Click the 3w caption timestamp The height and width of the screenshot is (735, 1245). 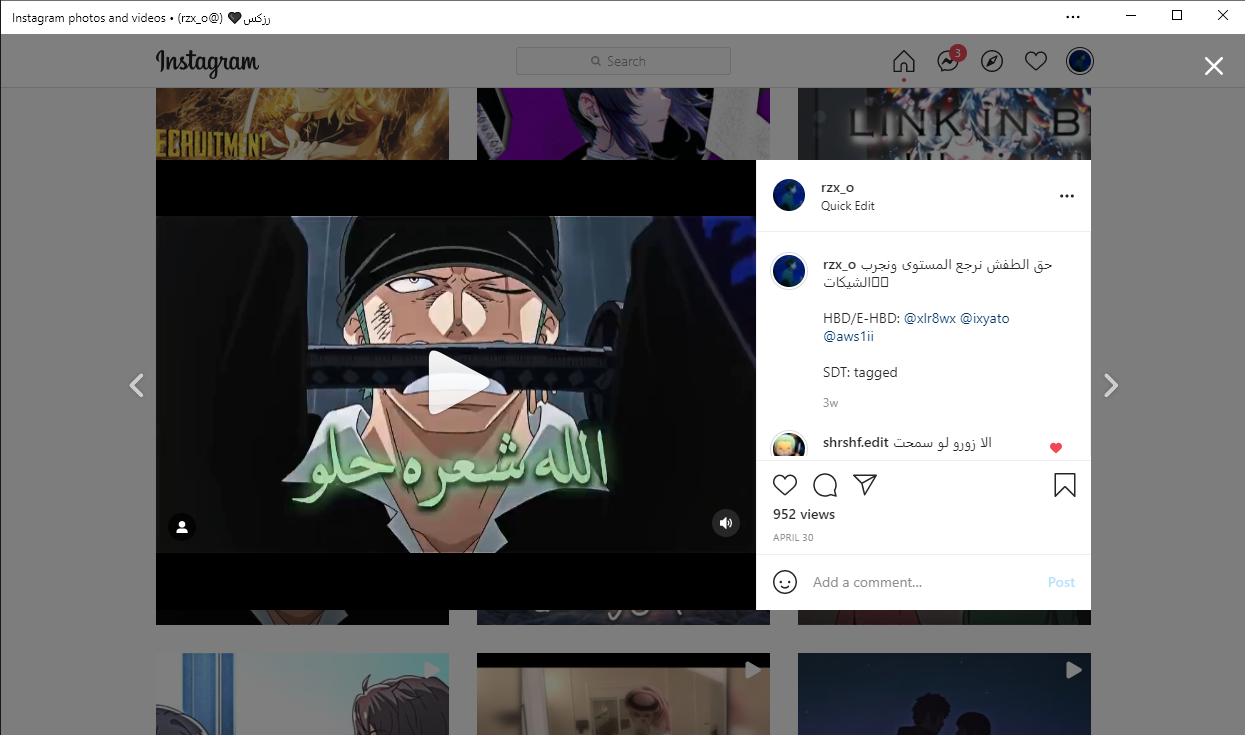pos(830,403)
